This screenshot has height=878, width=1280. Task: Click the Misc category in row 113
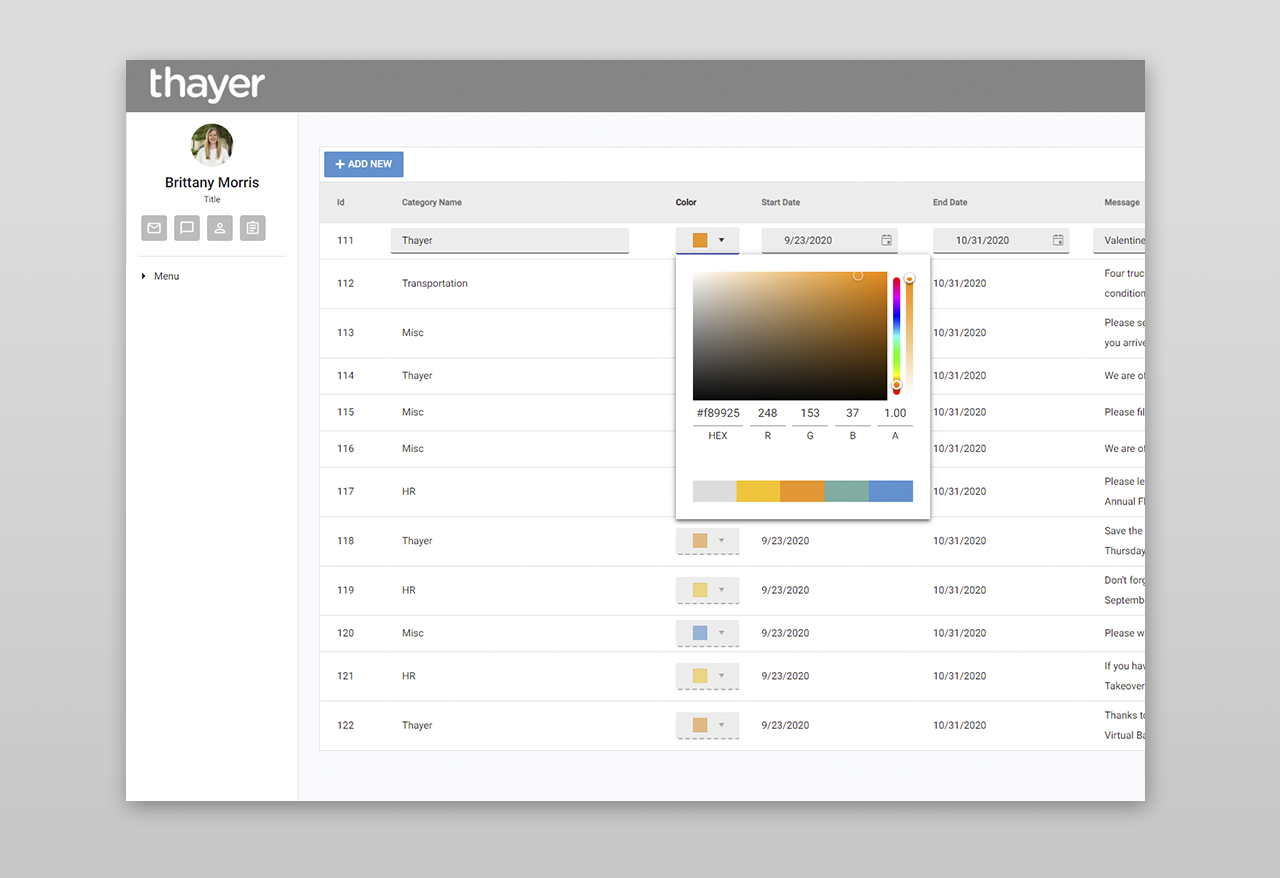pyautogui.click(x=413, y=332)
